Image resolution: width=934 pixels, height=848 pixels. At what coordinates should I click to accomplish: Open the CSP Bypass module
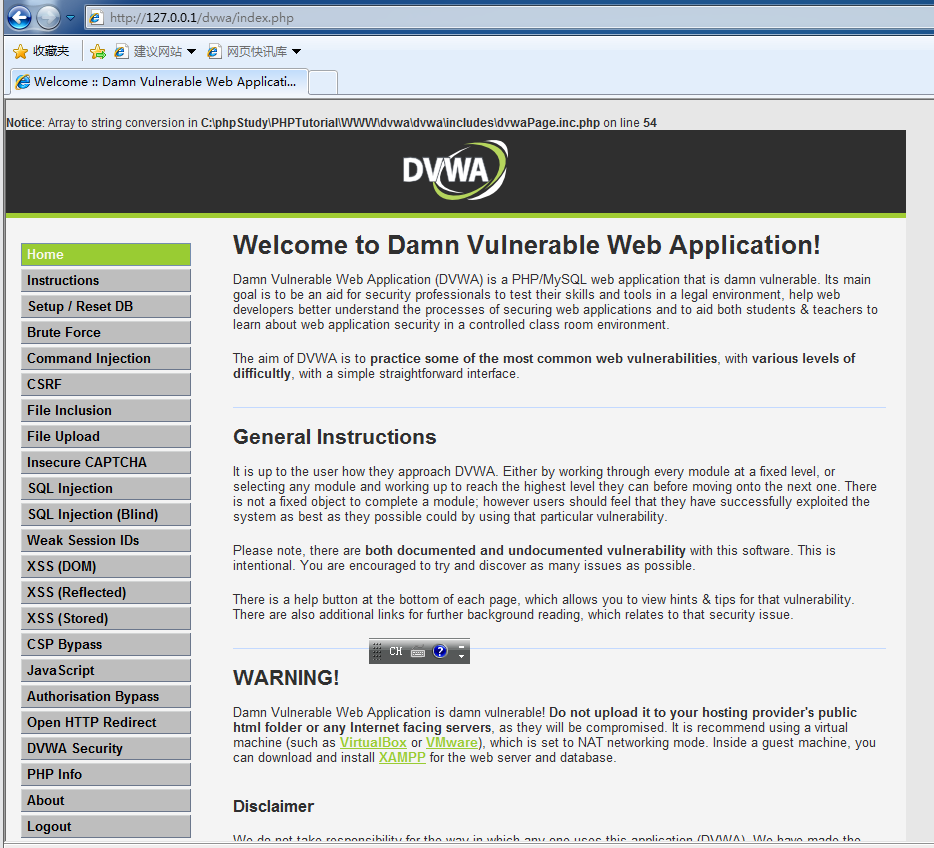(x=106, y=644)
